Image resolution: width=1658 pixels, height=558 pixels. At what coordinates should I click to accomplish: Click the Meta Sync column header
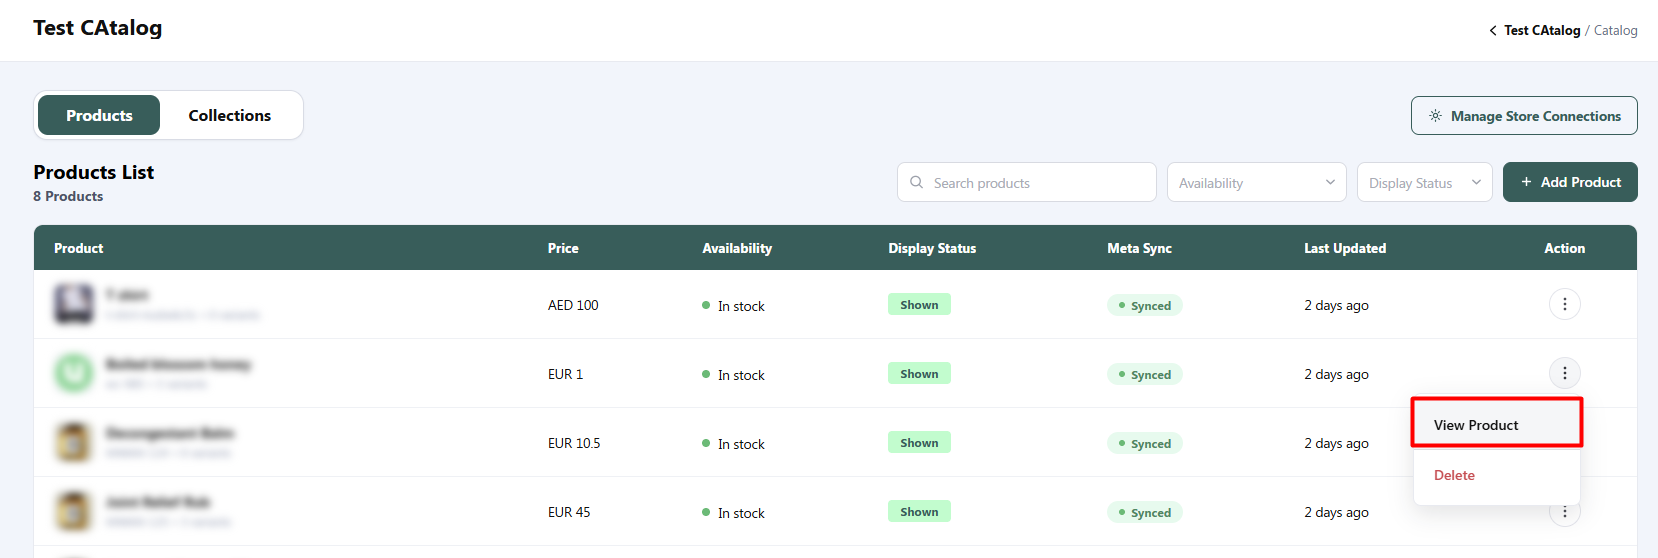tap(1139, 248)
